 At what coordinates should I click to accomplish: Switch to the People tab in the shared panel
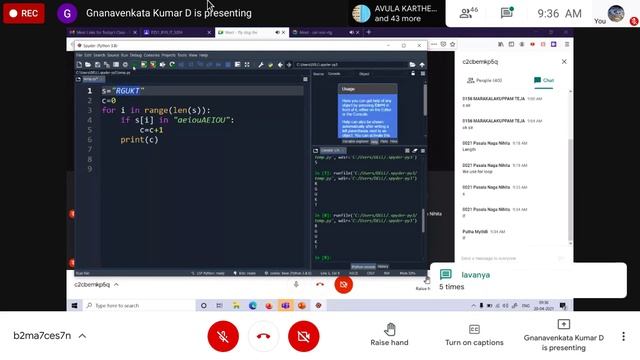484,80
